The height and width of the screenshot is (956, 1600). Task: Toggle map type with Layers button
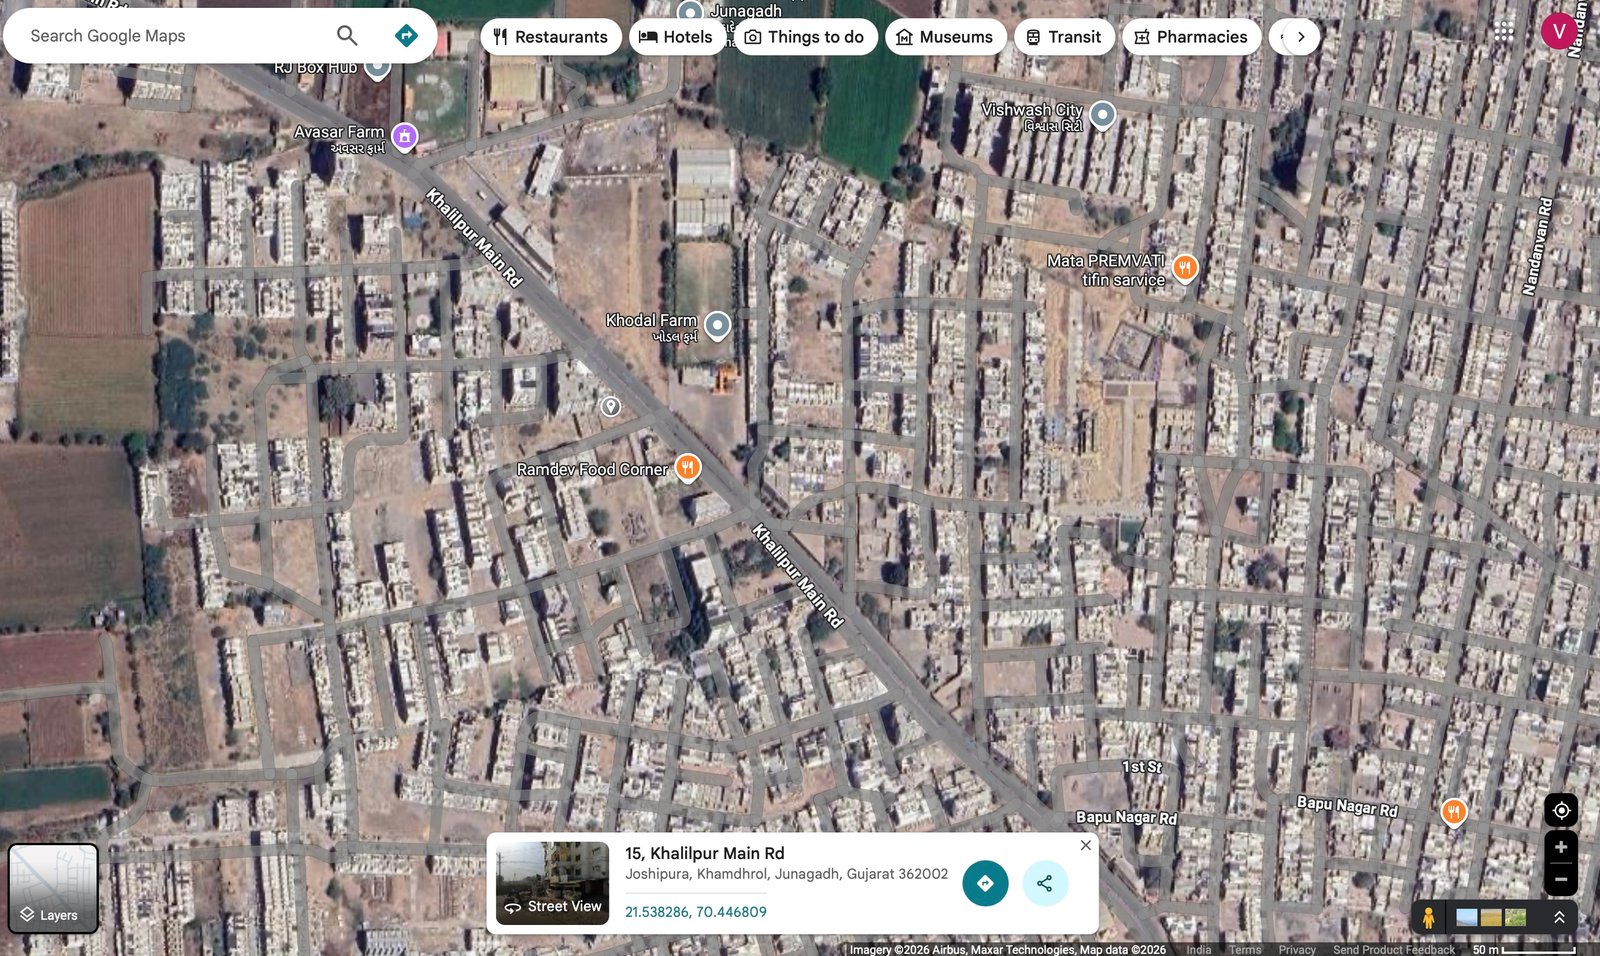pyautogui.click(x=53, y=888)
